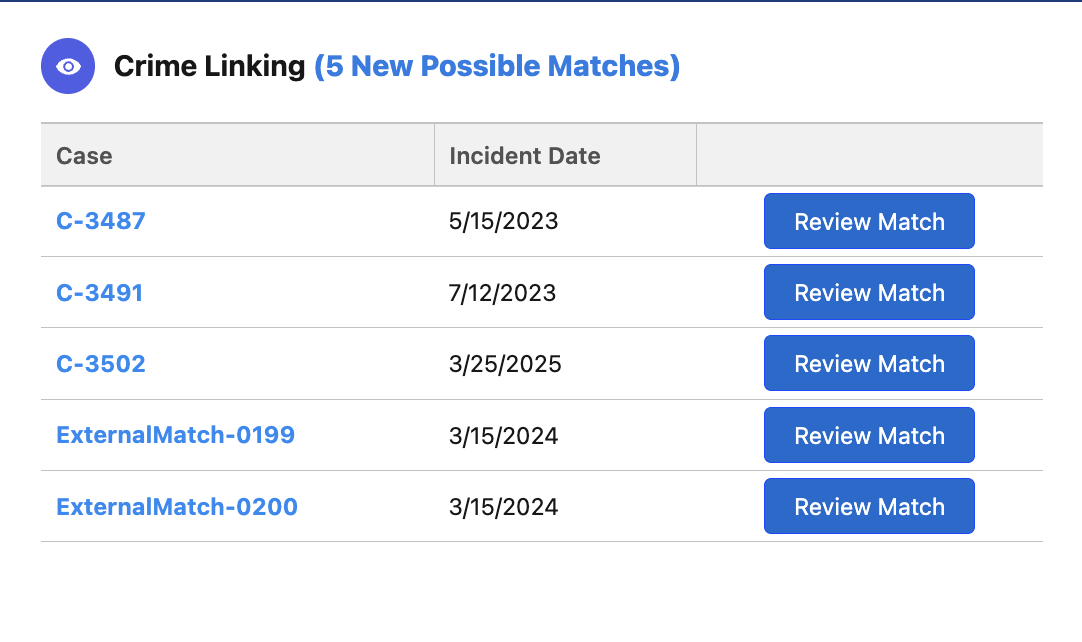Screen dimensions: 1082x642
Task: Open case link C-3491
Action: click(100, 293)
